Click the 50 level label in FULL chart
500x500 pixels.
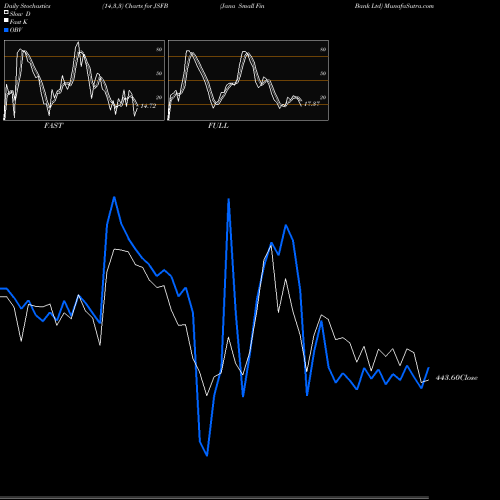(x=323, y=73)
